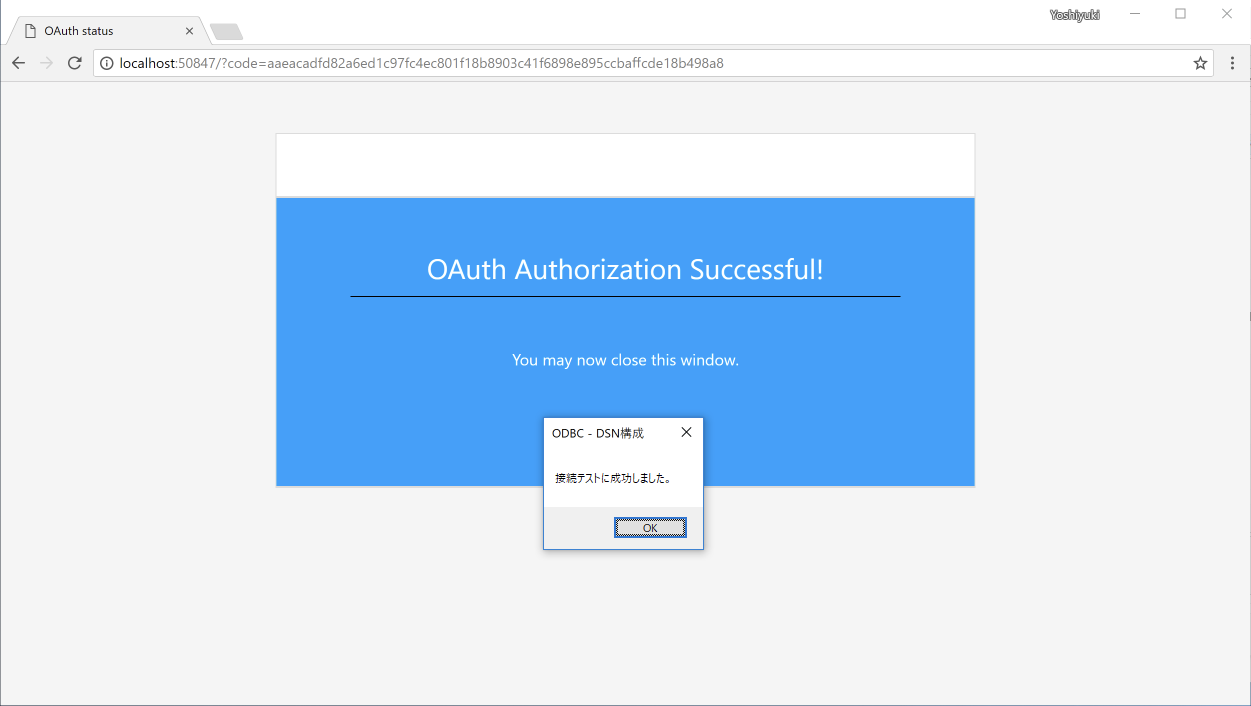The height and width of the screenshot is (706, 1251).
Task: Click the Yoshiyuki profile name
Action: 1074,14
